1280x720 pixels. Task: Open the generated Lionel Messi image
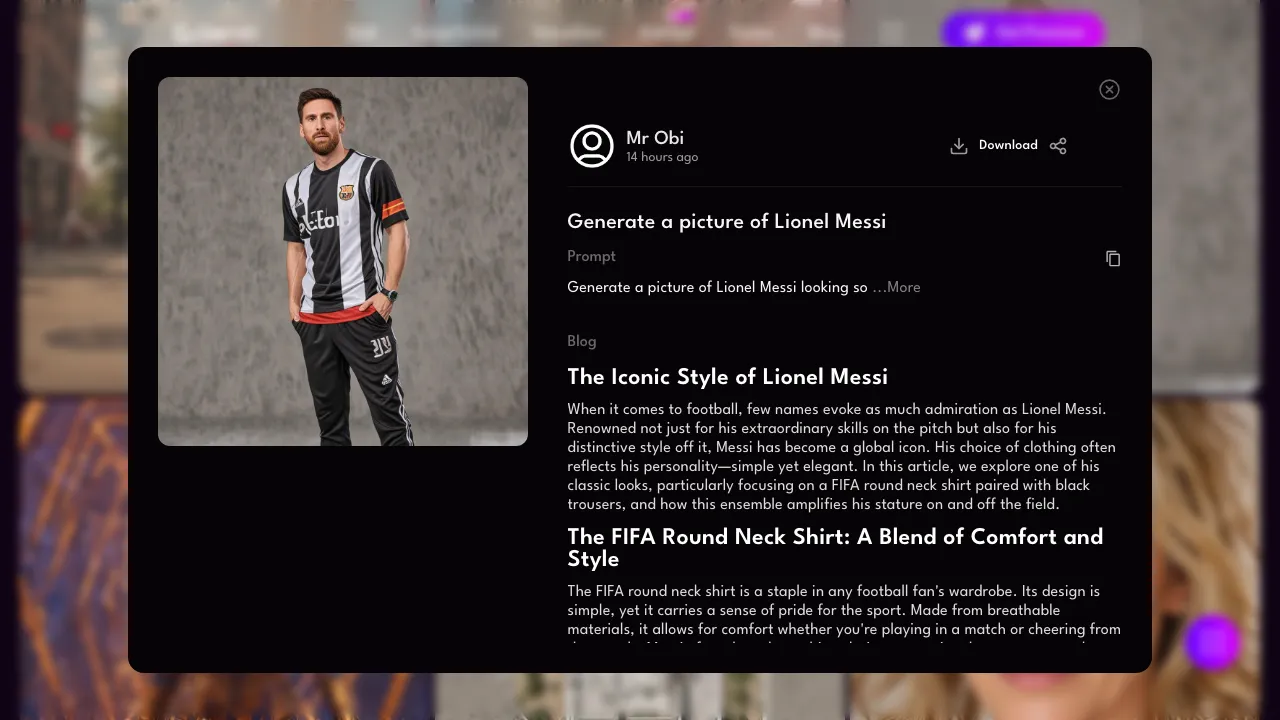343,261
